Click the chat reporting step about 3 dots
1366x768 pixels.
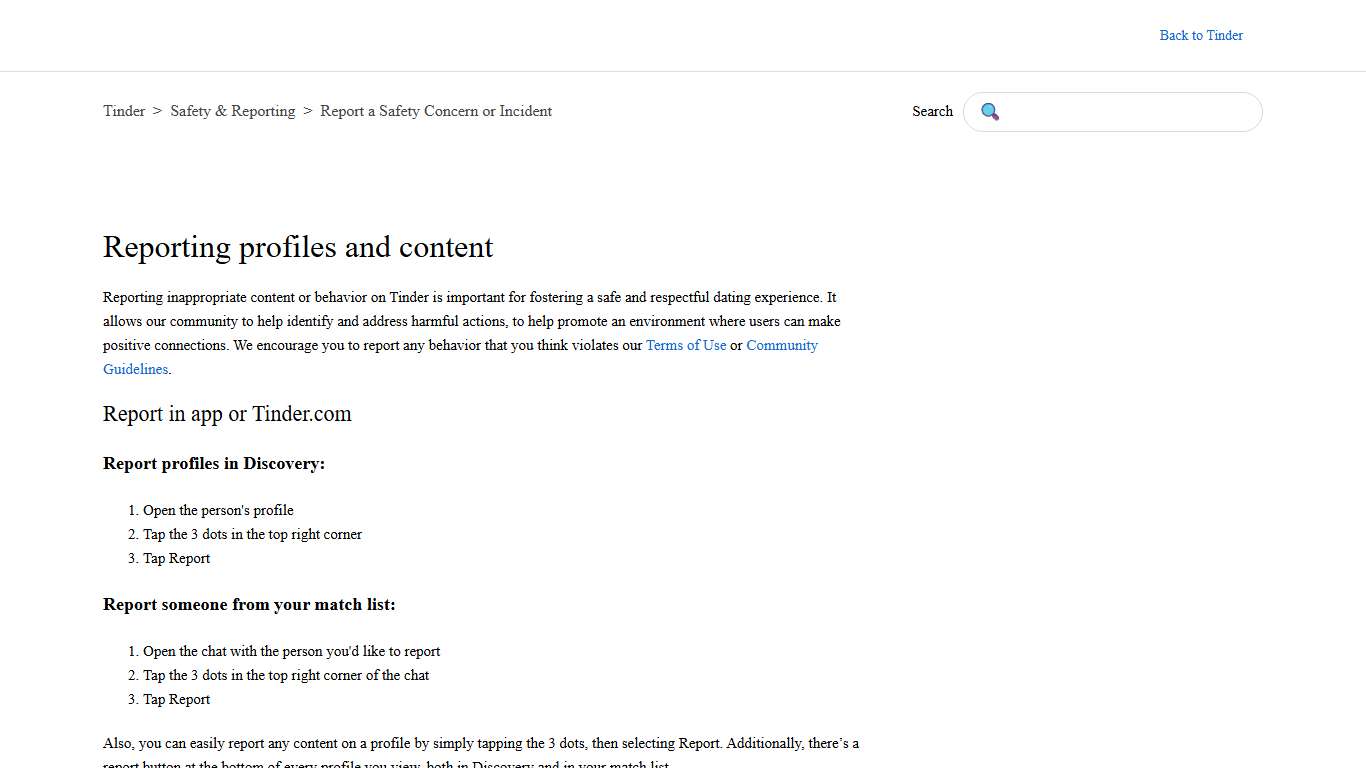tap(286, 675)
